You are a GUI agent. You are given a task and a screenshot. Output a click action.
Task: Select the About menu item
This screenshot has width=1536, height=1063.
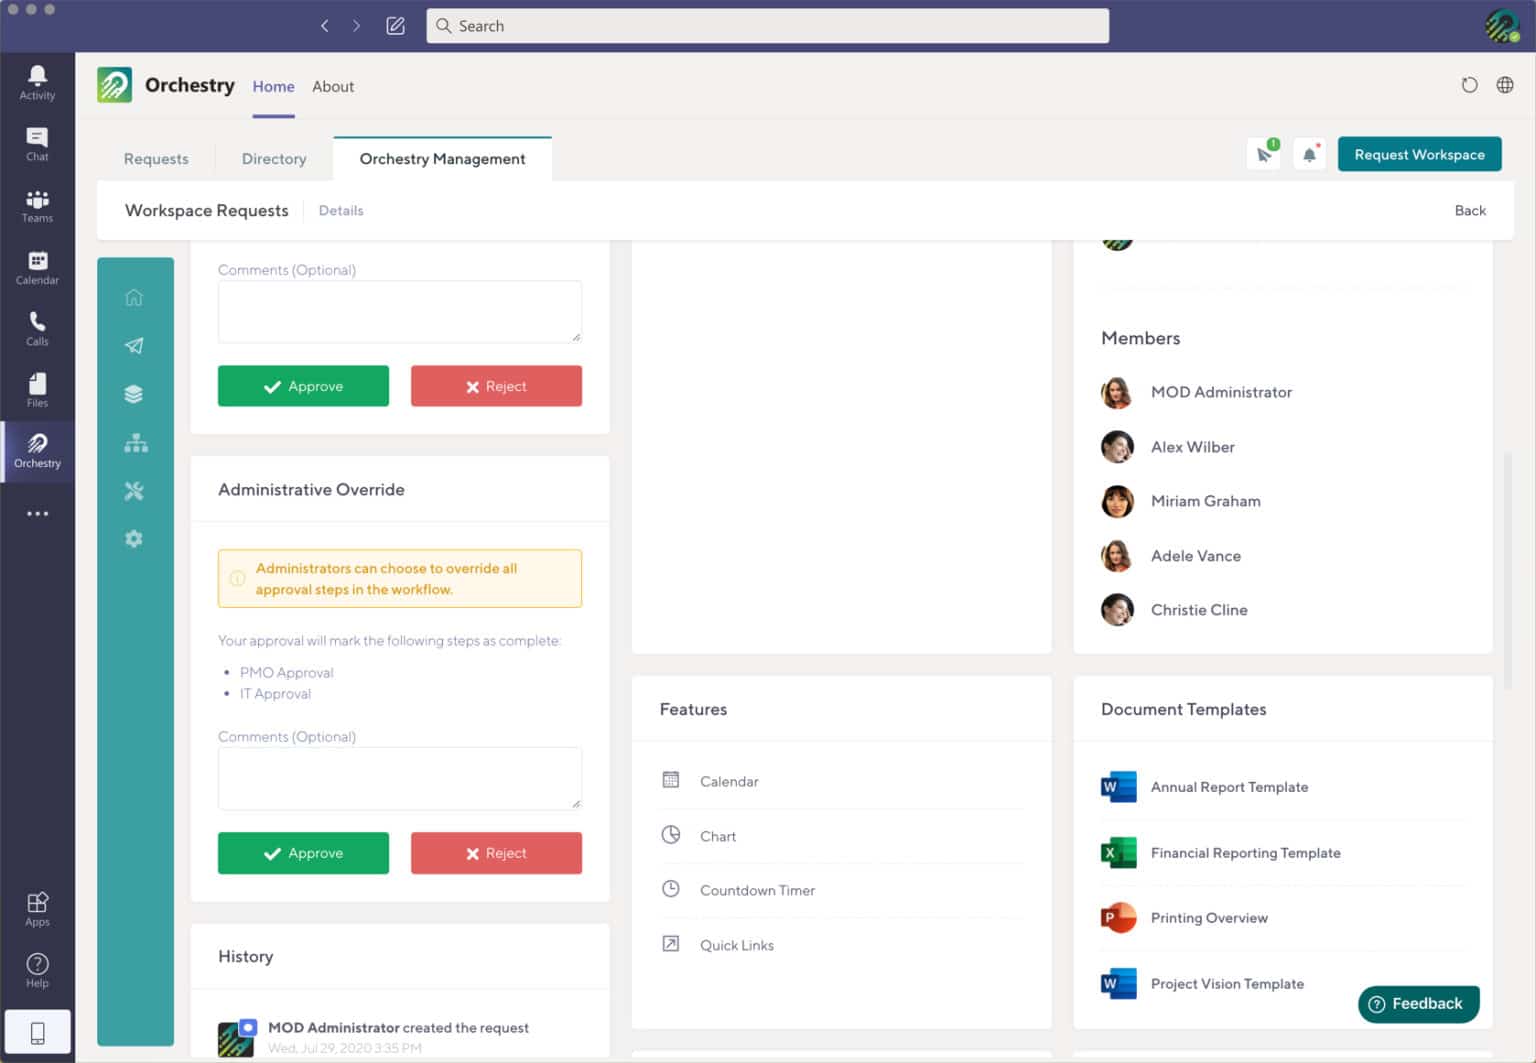click(x=333, y=86)
